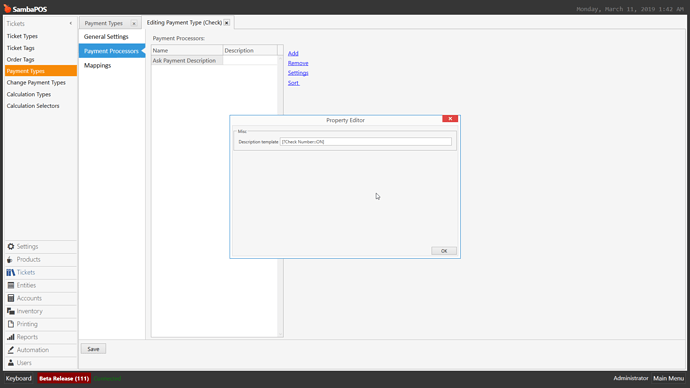690x388 pixels.
Task: Click the Inventory icon in sidebar
Action: pos(11,311)
